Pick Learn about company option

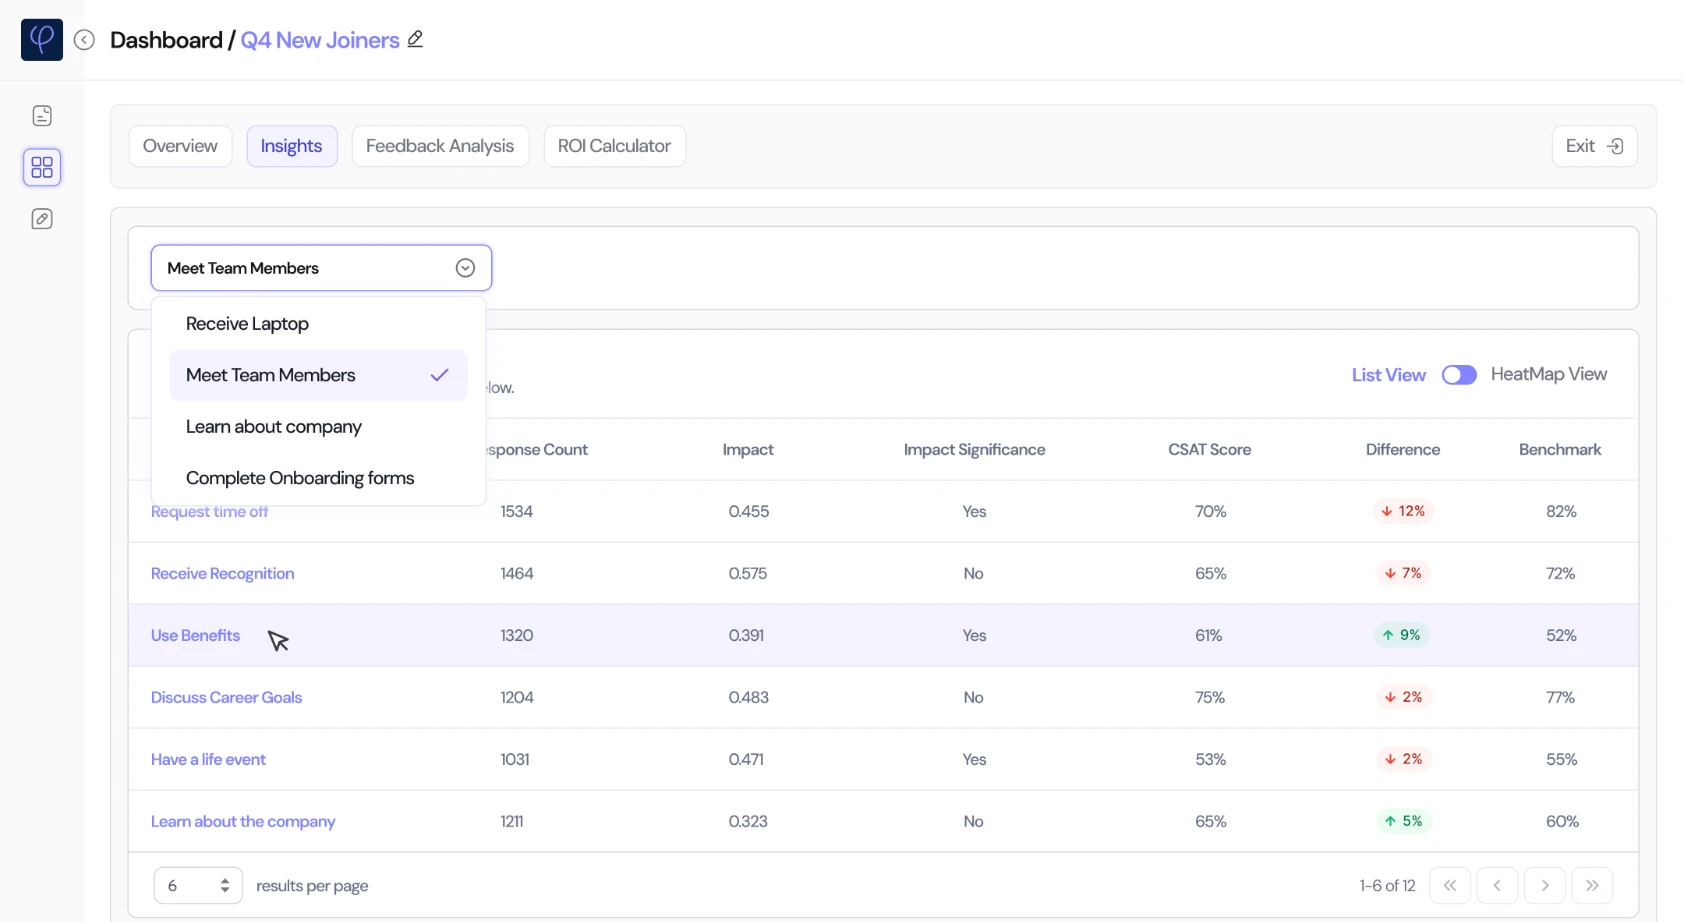(318, 427)
